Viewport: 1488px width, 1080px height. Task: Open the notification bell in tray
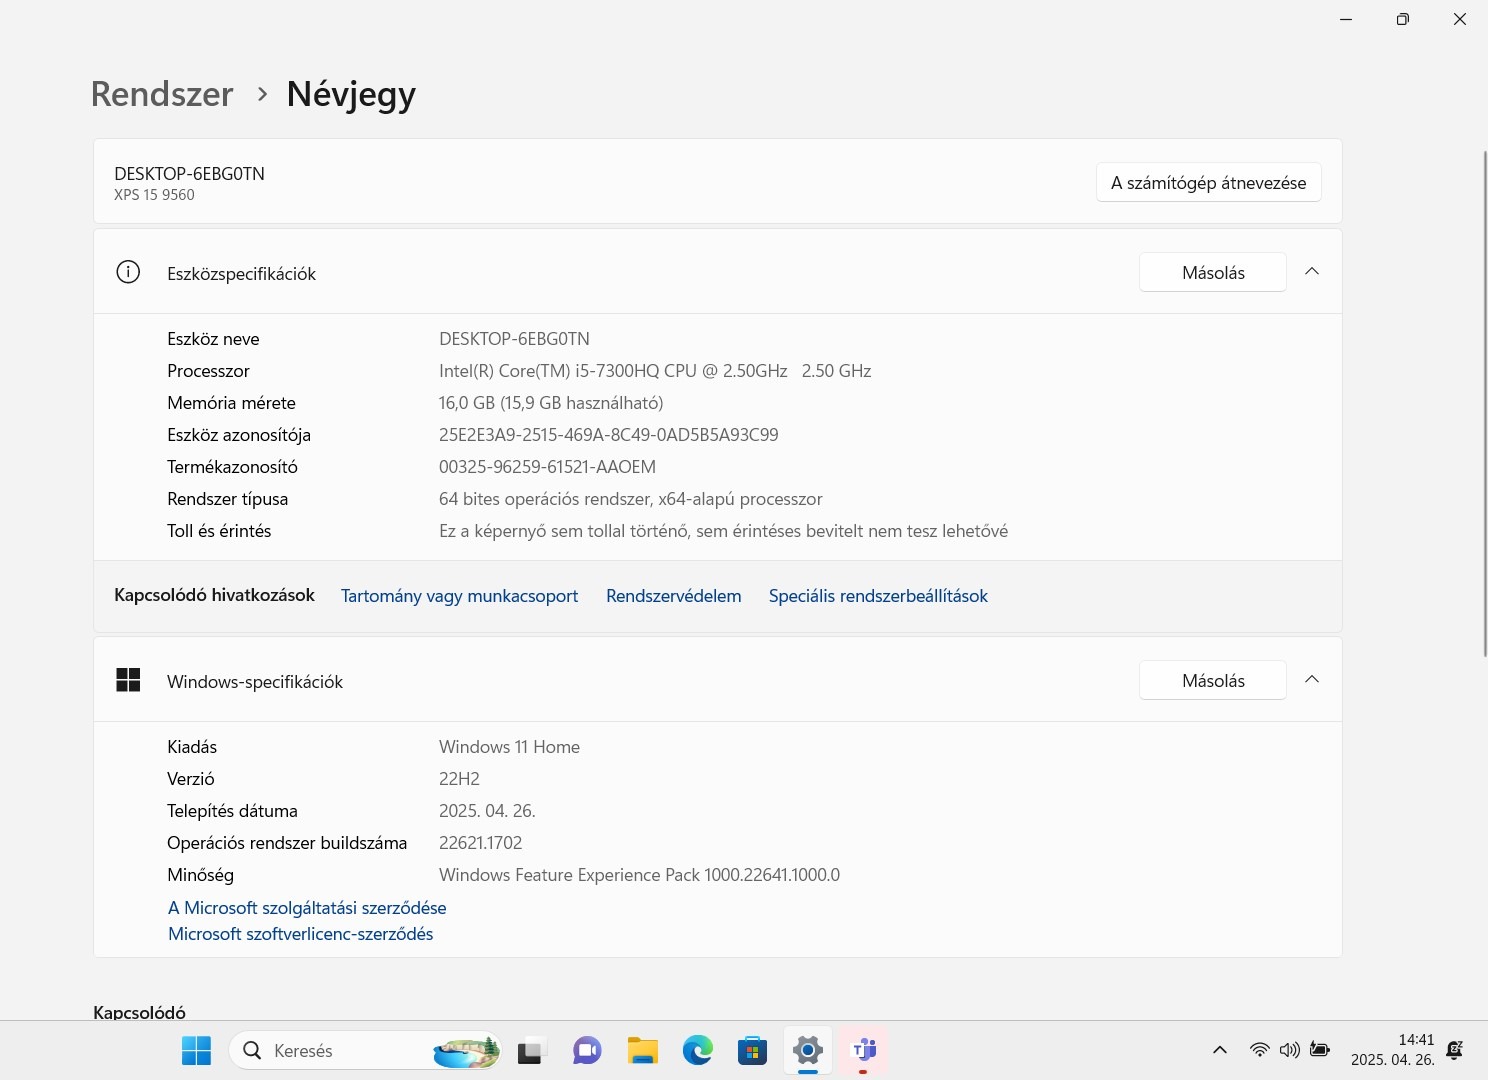point(1455,1050)
